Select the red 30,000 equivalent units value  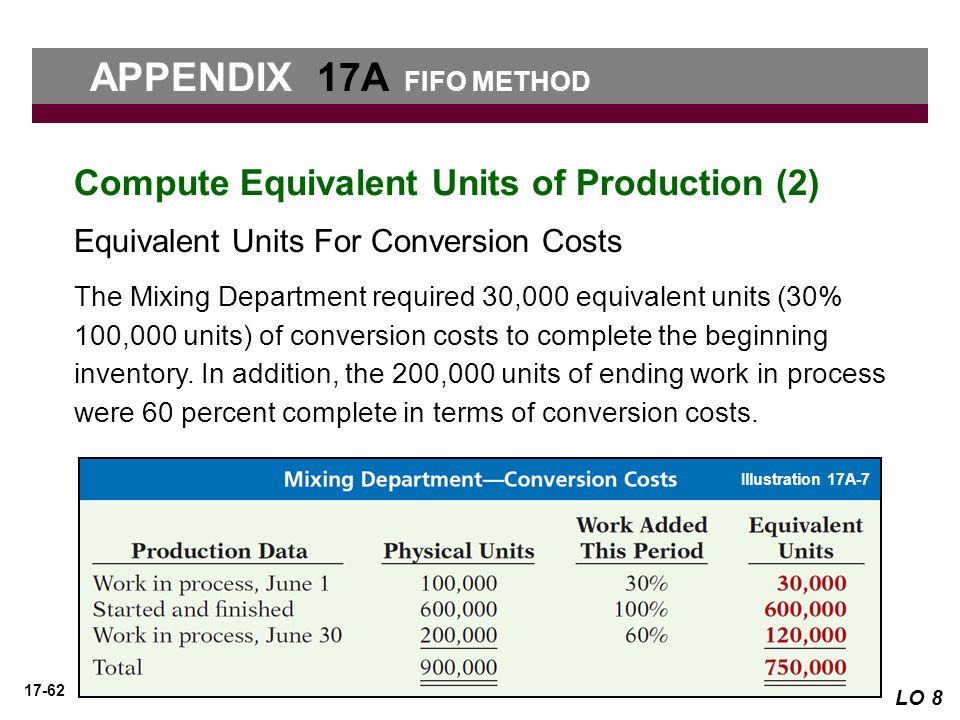click(812, 583)
